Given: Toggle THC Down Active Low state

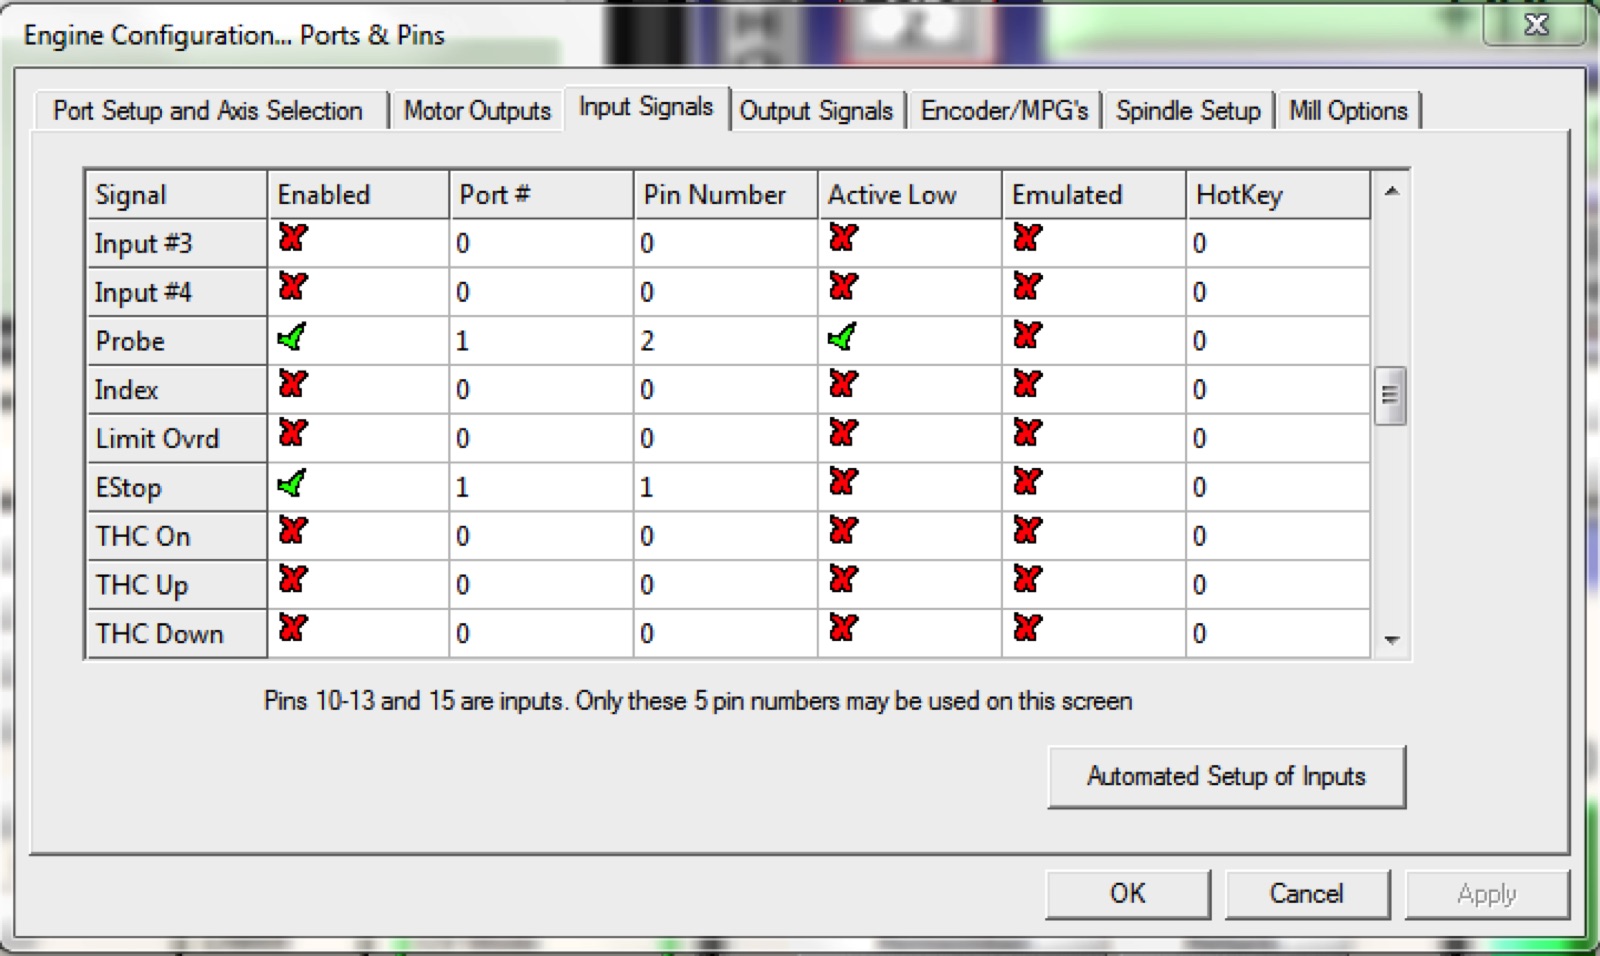Looking at the screenshot, I should (843, 630).
